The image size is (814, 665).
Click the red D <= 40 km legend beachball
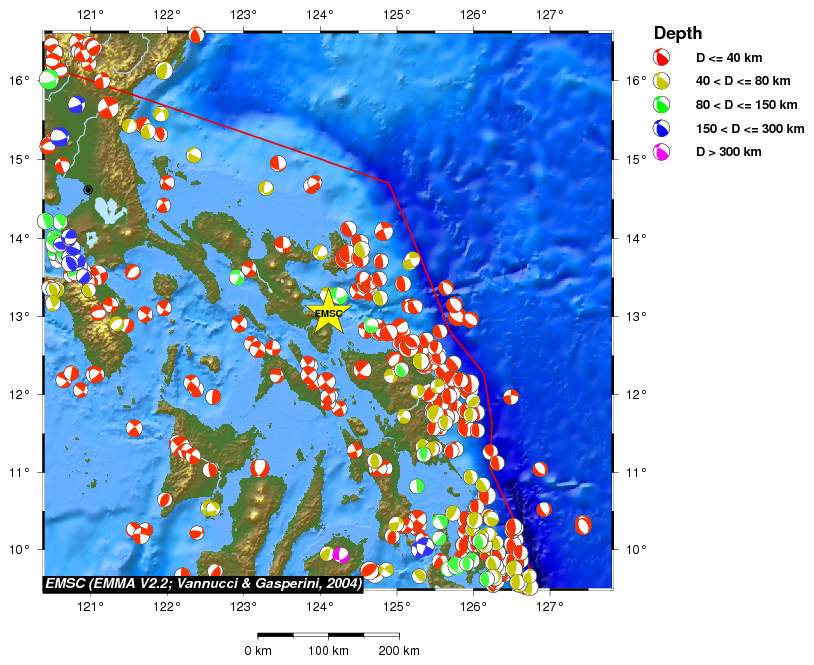(x=661, y=57)
